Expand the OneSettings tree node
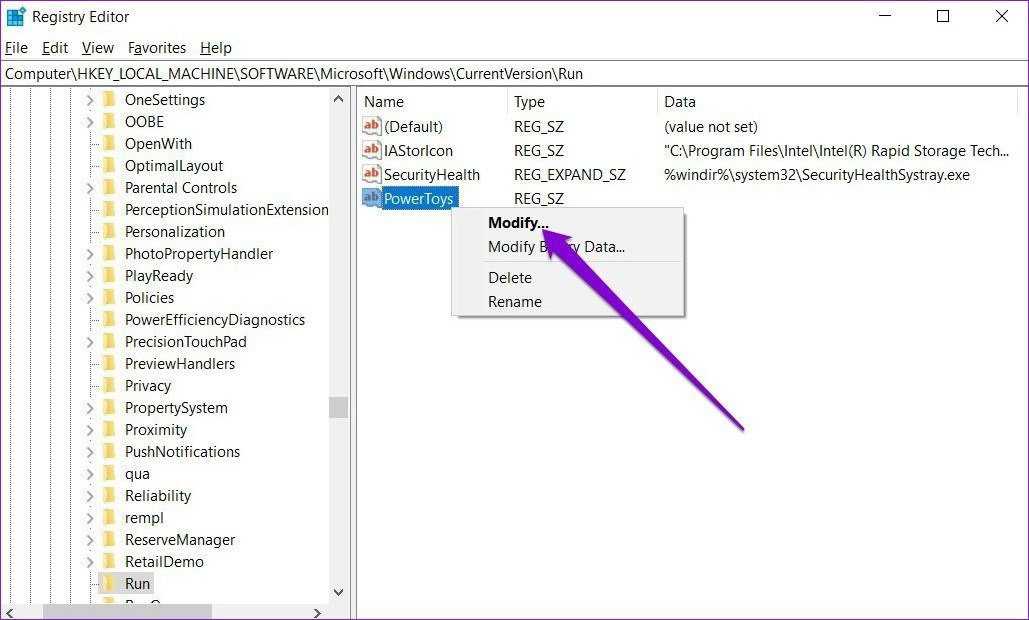The image size is (1029, 620). click(x=89, y=99)
